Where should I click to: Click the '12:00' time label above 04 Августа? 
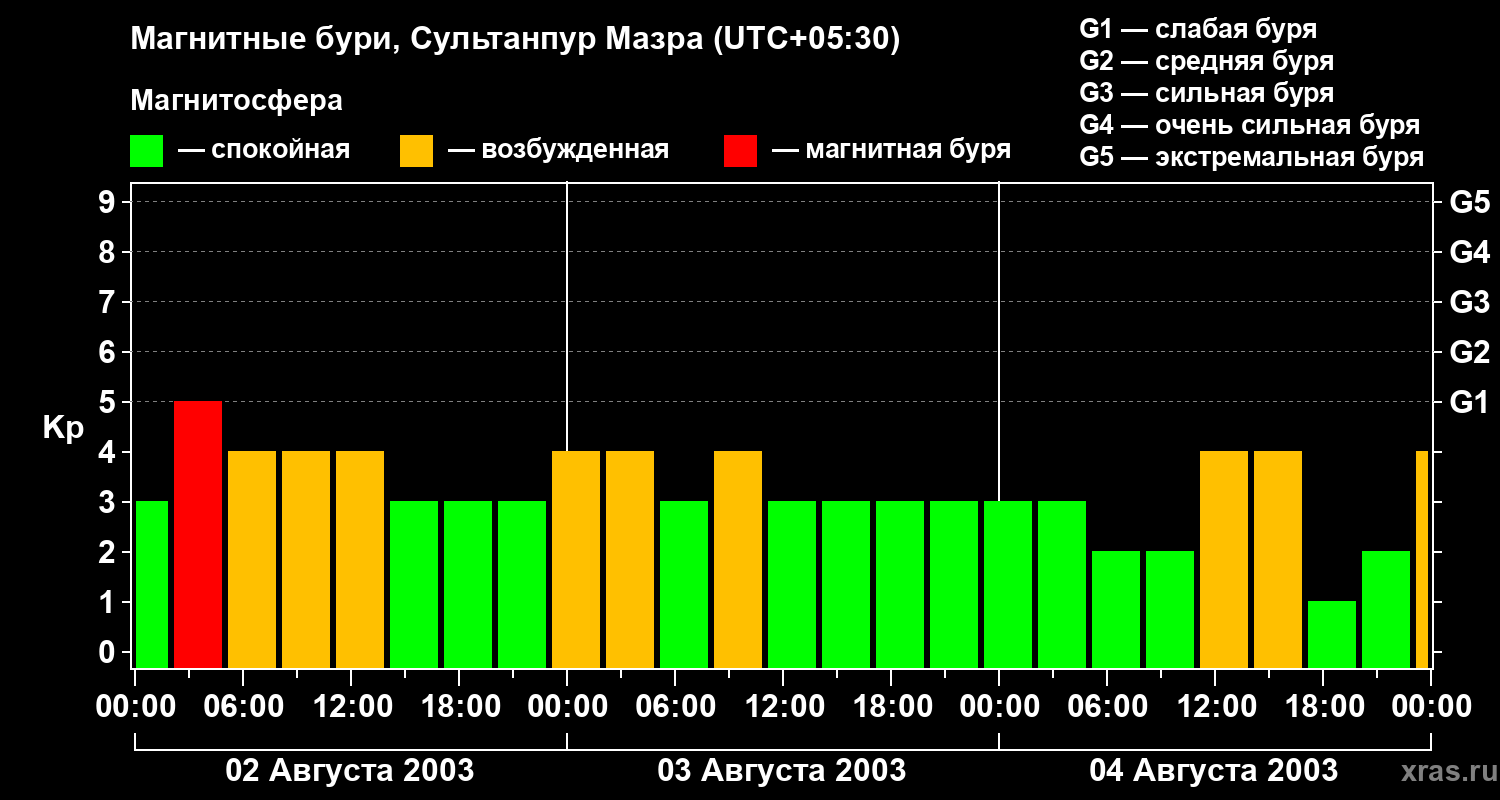[x=1215, y=707]
